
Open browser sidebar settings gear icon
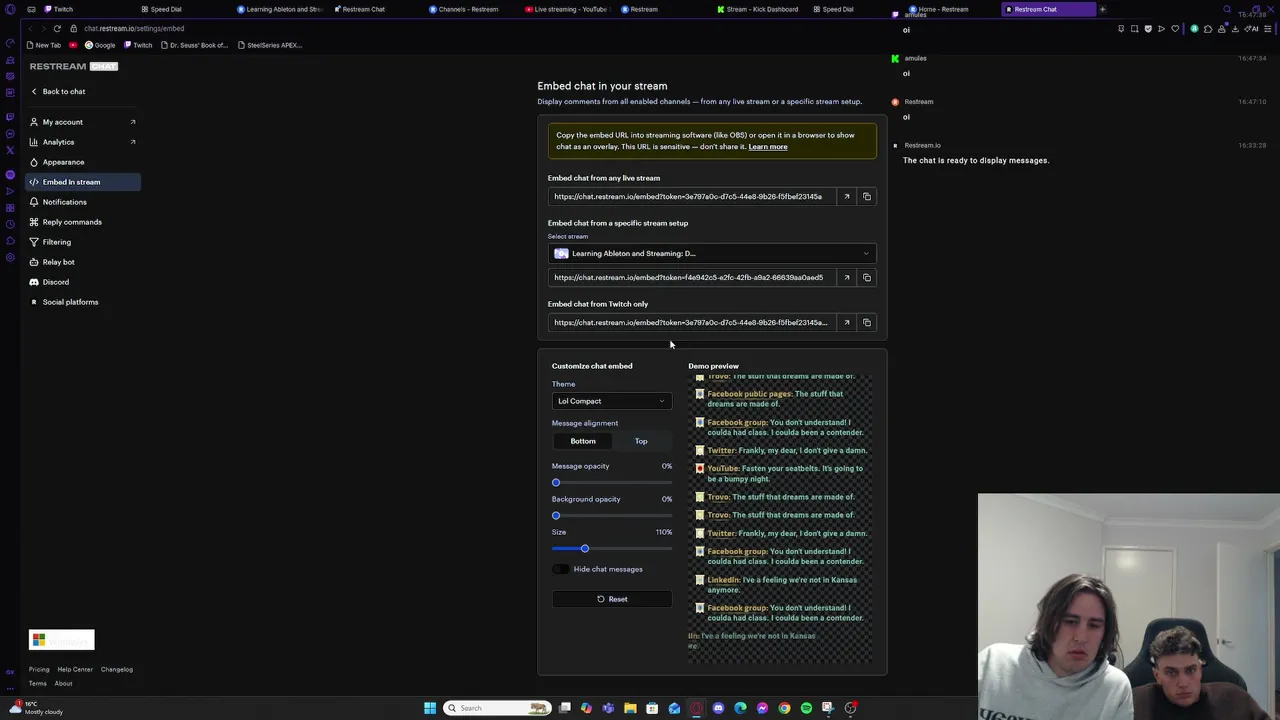click(10, 259)
